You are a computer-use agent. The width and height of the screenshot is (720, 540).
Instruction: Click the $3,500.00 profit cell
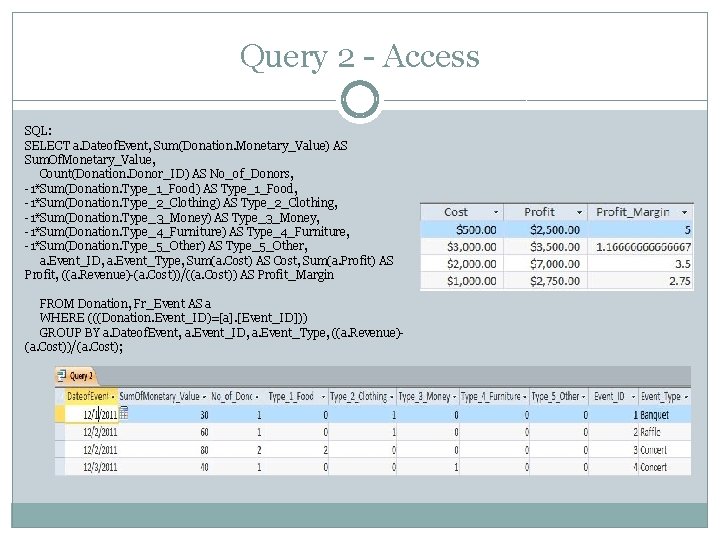546,247
